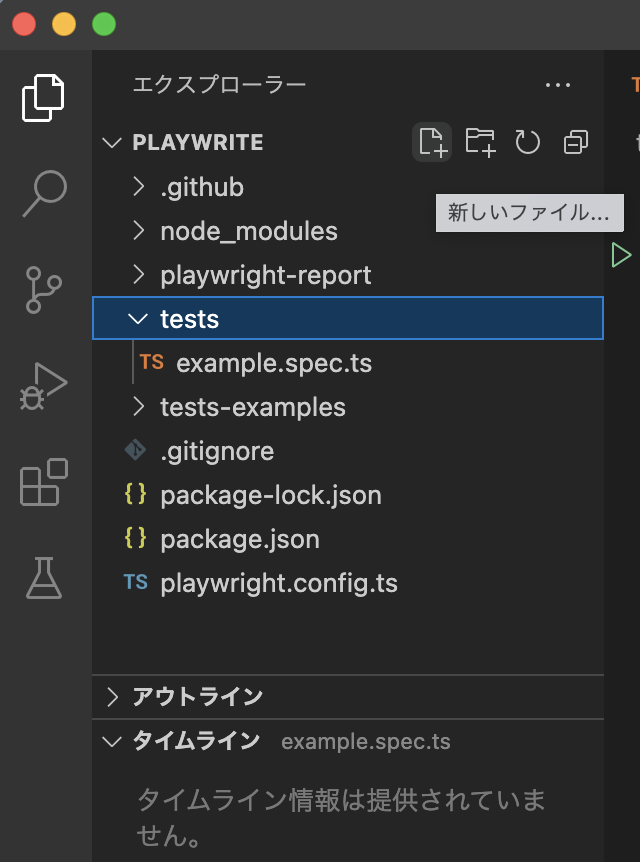The image size is (640, 862).
Task: Collapse all folders in explorer
Action: coord(576,142)
